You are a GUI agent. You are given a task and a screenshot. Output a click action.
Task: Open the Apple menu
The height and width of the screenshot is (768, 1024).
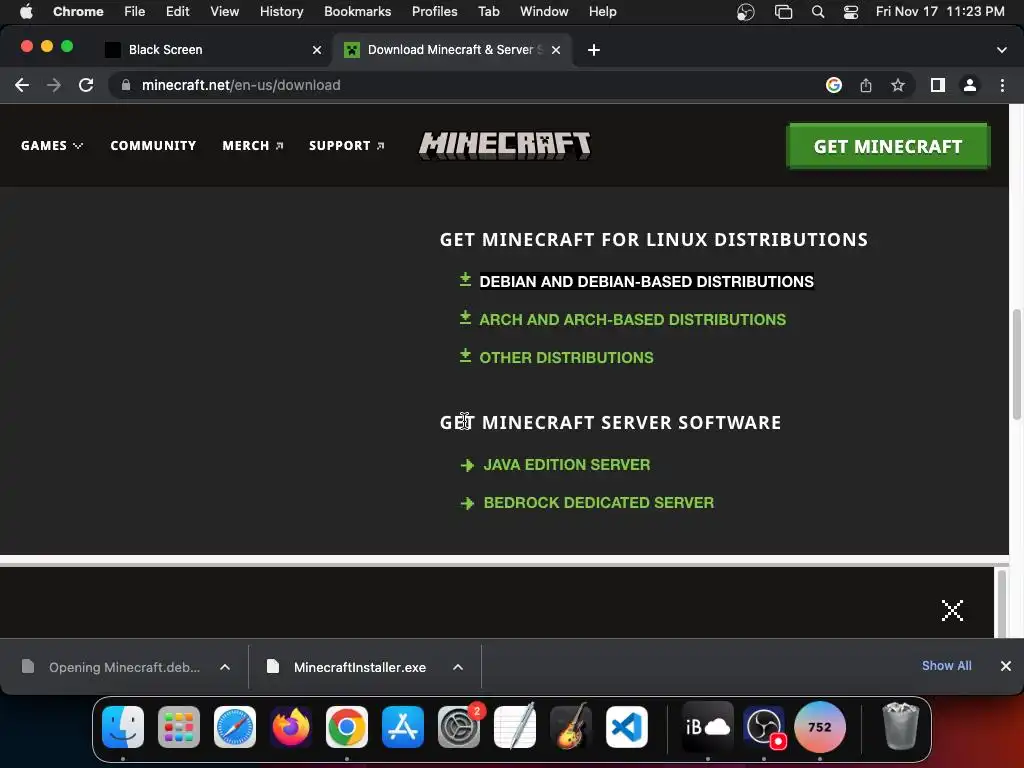(26, 12)
